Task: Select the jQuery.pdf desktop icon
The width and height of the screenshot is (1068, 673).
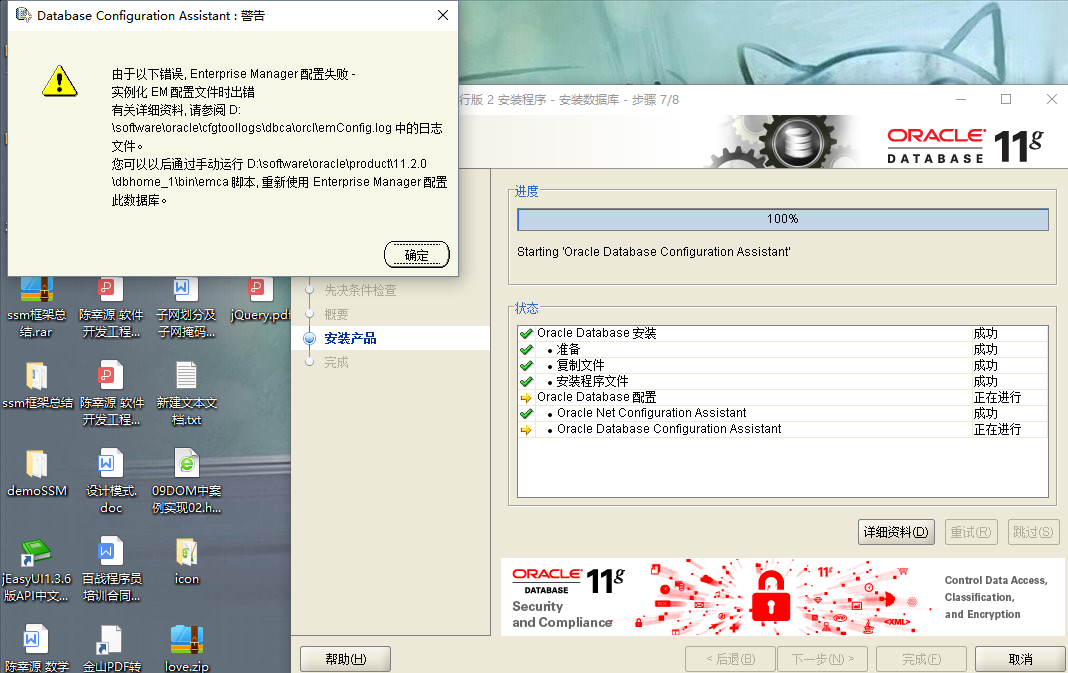Action: tap(260, 289)
